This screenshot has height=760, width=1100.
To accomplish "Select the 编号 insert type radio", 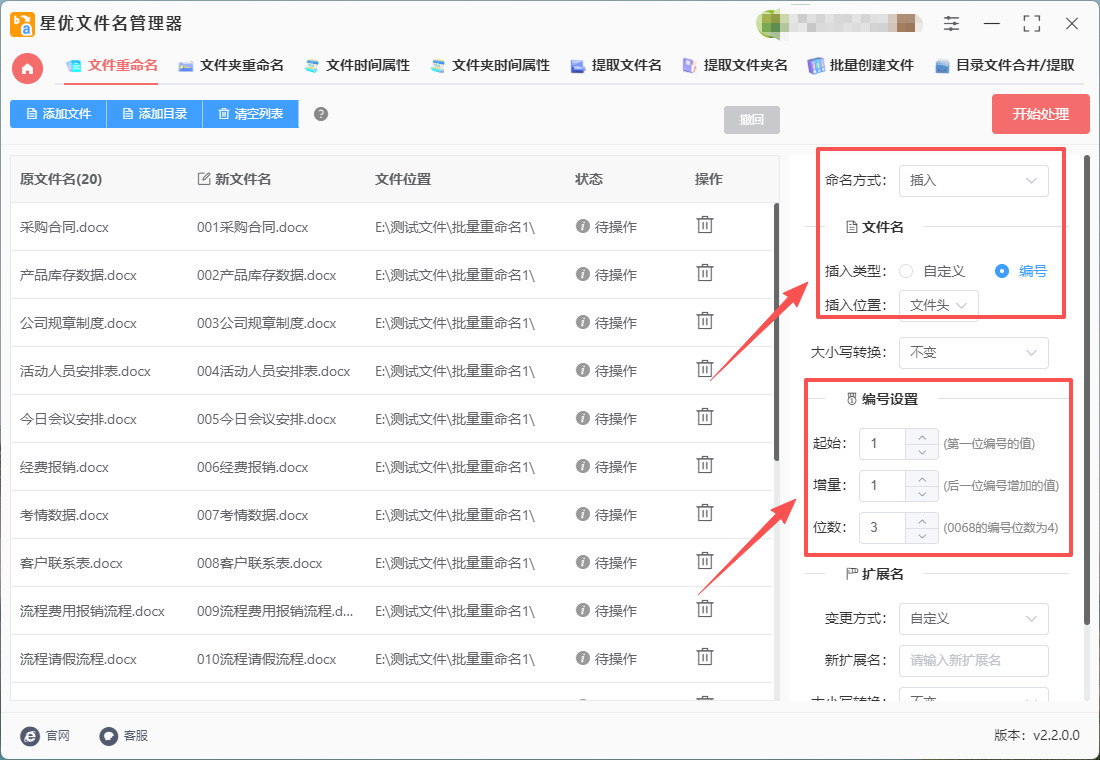I will pos(1002,271).
